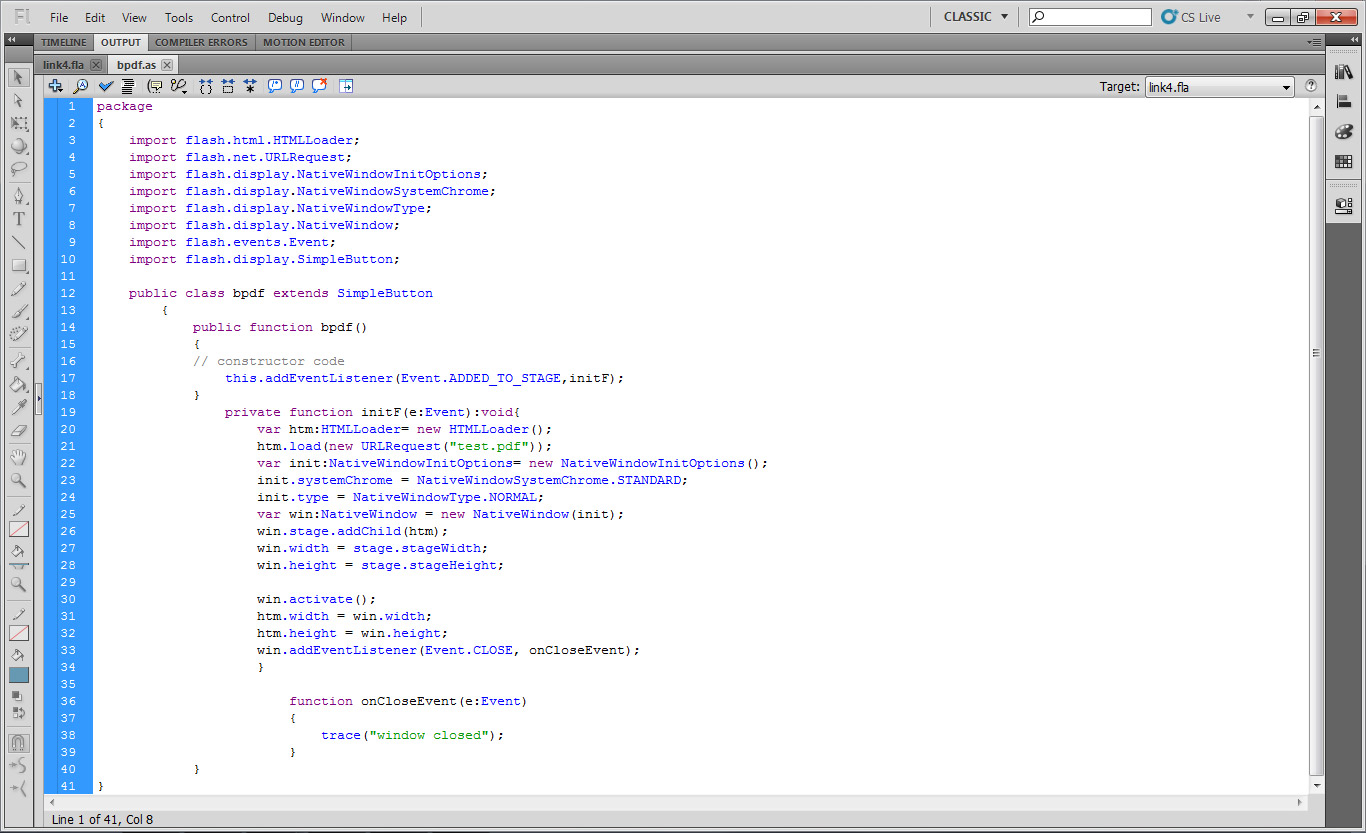Select the Lasso tool
Screen dimensions: 1366x833
[18, 169]
